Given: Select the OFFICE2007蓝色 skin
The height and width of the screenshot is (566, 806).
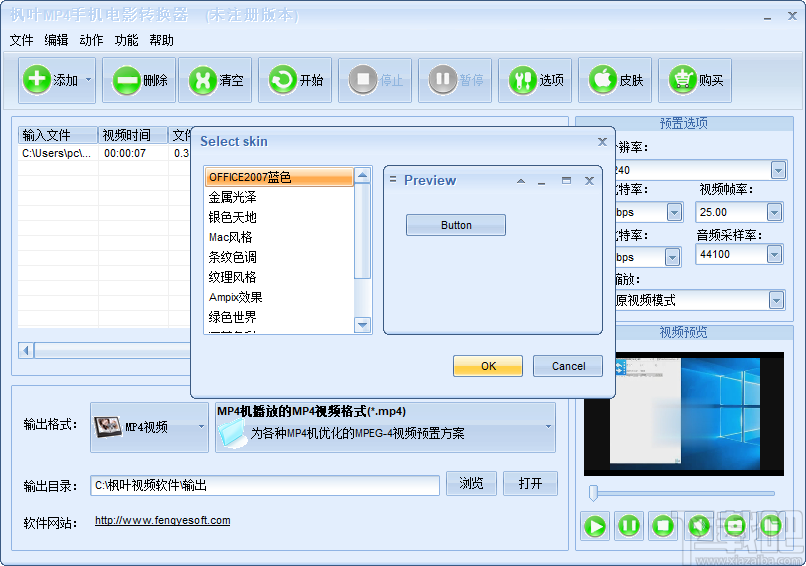Looking at the screenshot, I should 279,177.
